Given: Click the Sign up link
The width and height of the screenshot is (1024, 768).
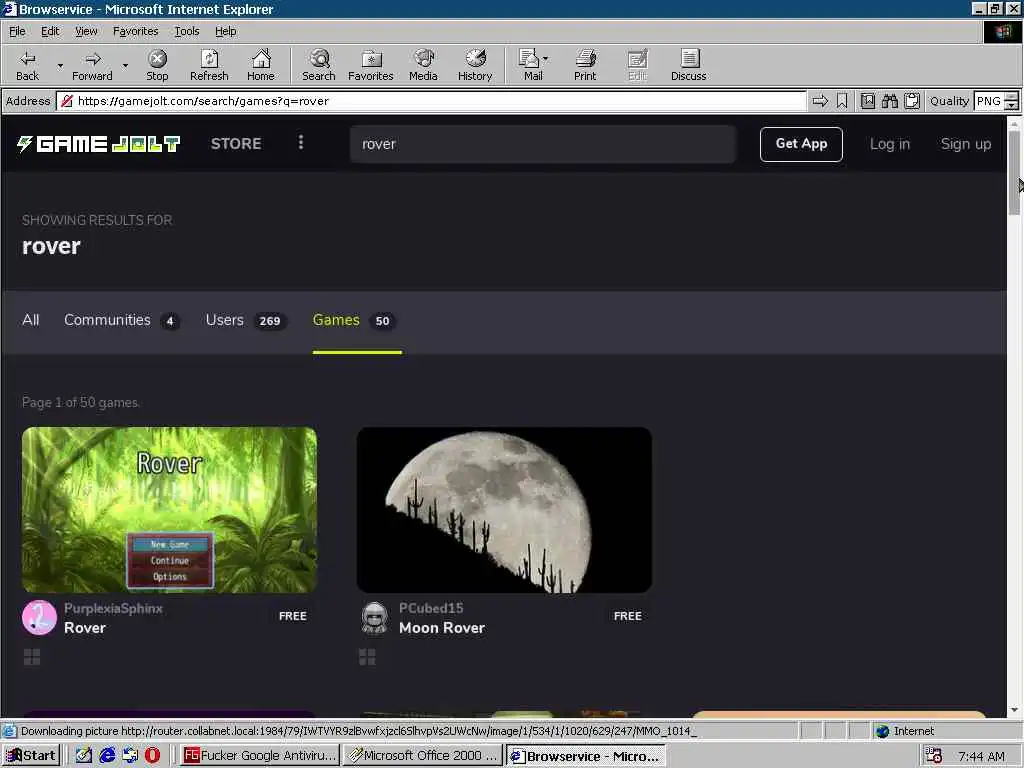Looking at the screenshot, I should [965, 144].
